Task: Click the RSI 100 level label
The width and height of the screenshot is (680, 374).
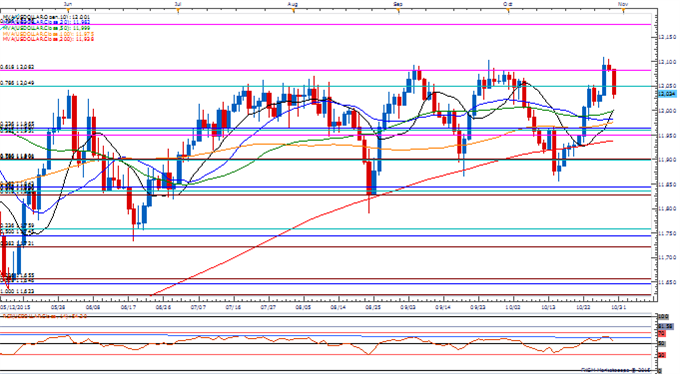Action: tap(663, 317)
